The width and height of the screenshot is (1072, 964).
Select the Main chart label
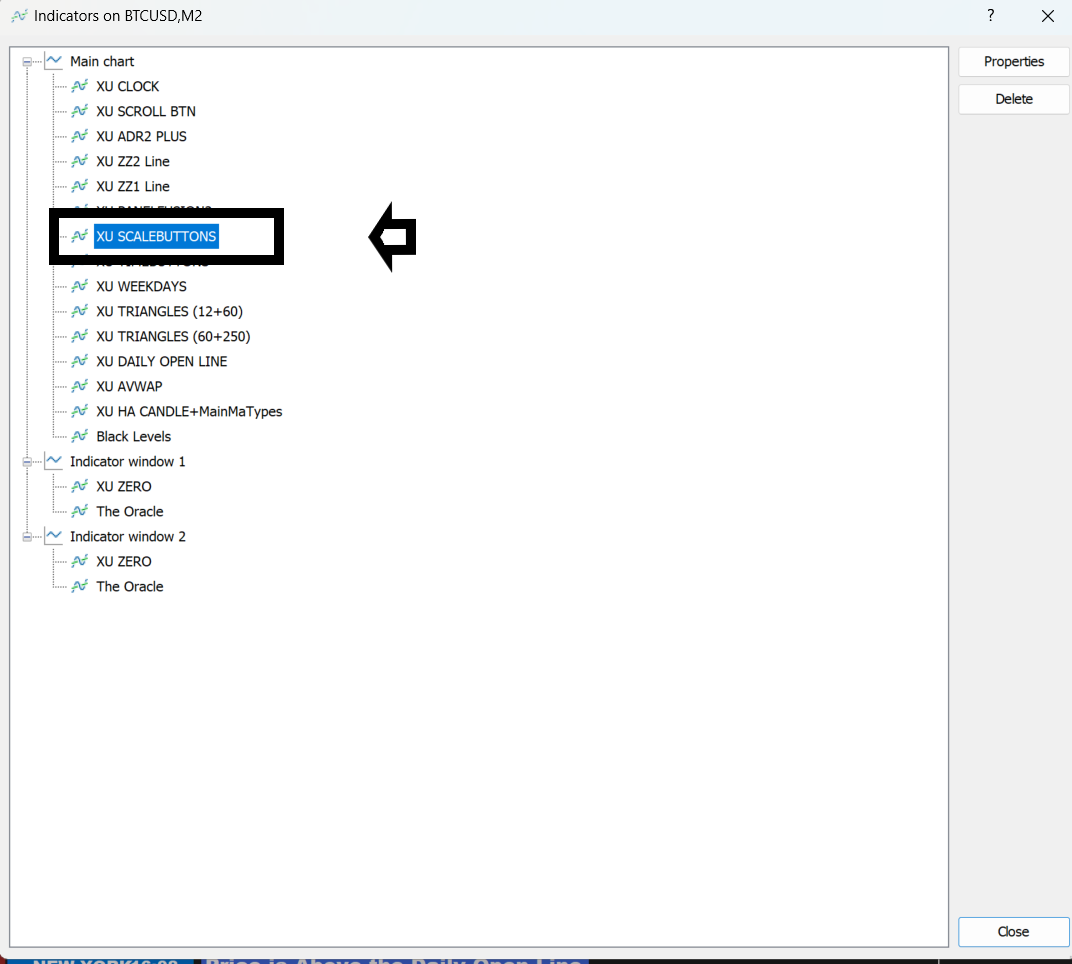click(x=102, y=62)
